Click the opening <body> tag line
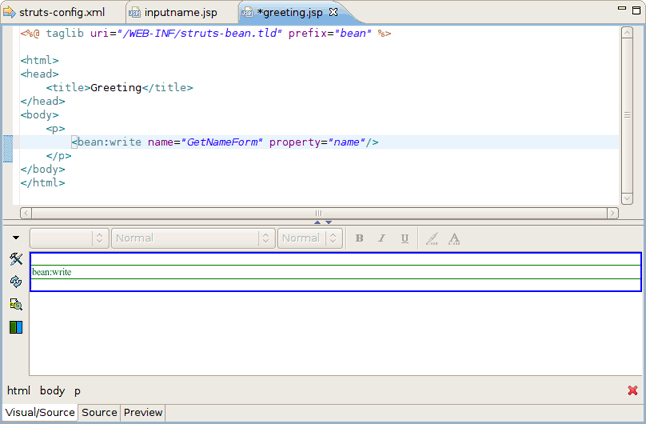This screenshot has height=424, width=646. pos(40,115)
